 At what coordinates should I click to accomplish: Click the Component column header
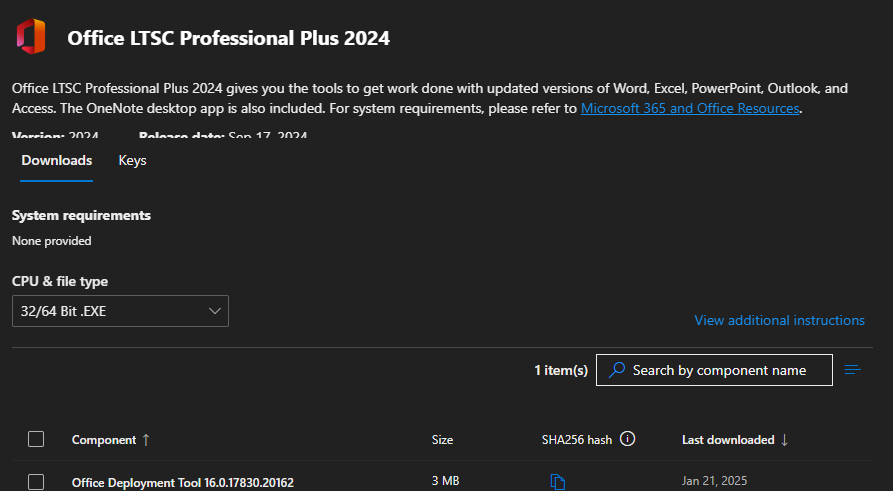click(104, 440)
